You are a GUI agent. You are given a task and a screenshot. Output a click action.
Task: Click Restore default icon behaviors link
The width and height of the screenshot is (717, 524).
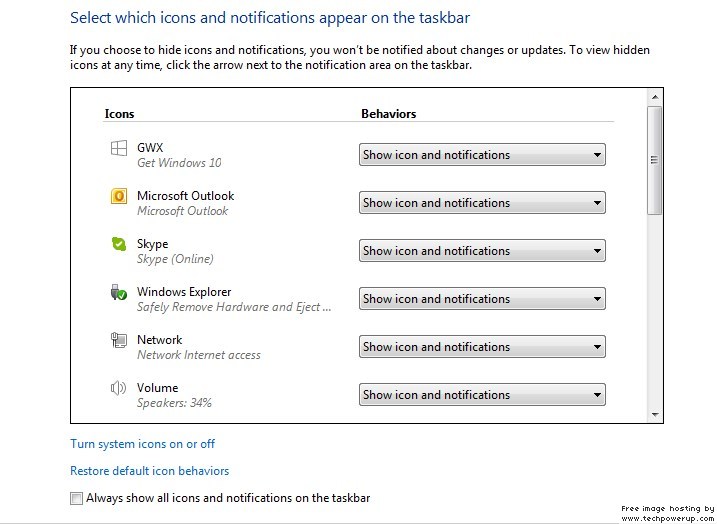(x=150, y=471)
